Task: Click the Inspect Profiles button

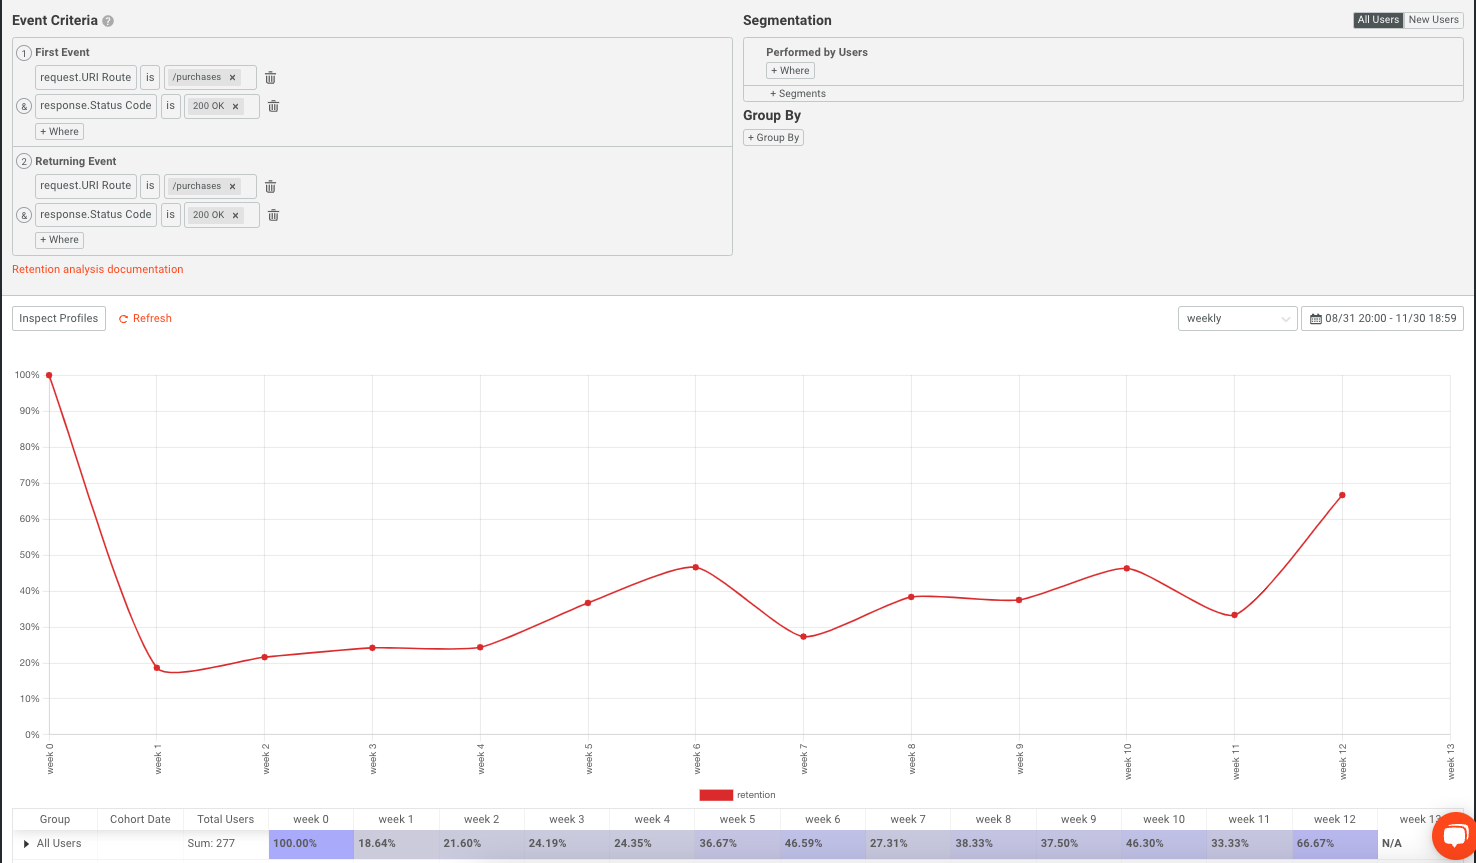Action: pos(58,318)
